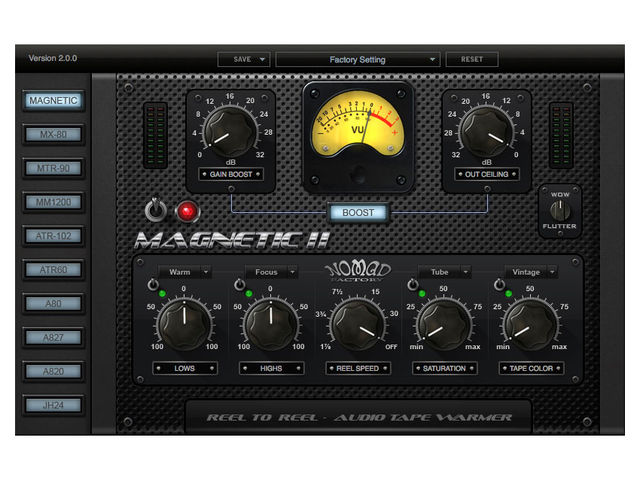Open the Vintage tape color dropdown
Viewport: 640px width, 480px height.
tap(531, 272)
